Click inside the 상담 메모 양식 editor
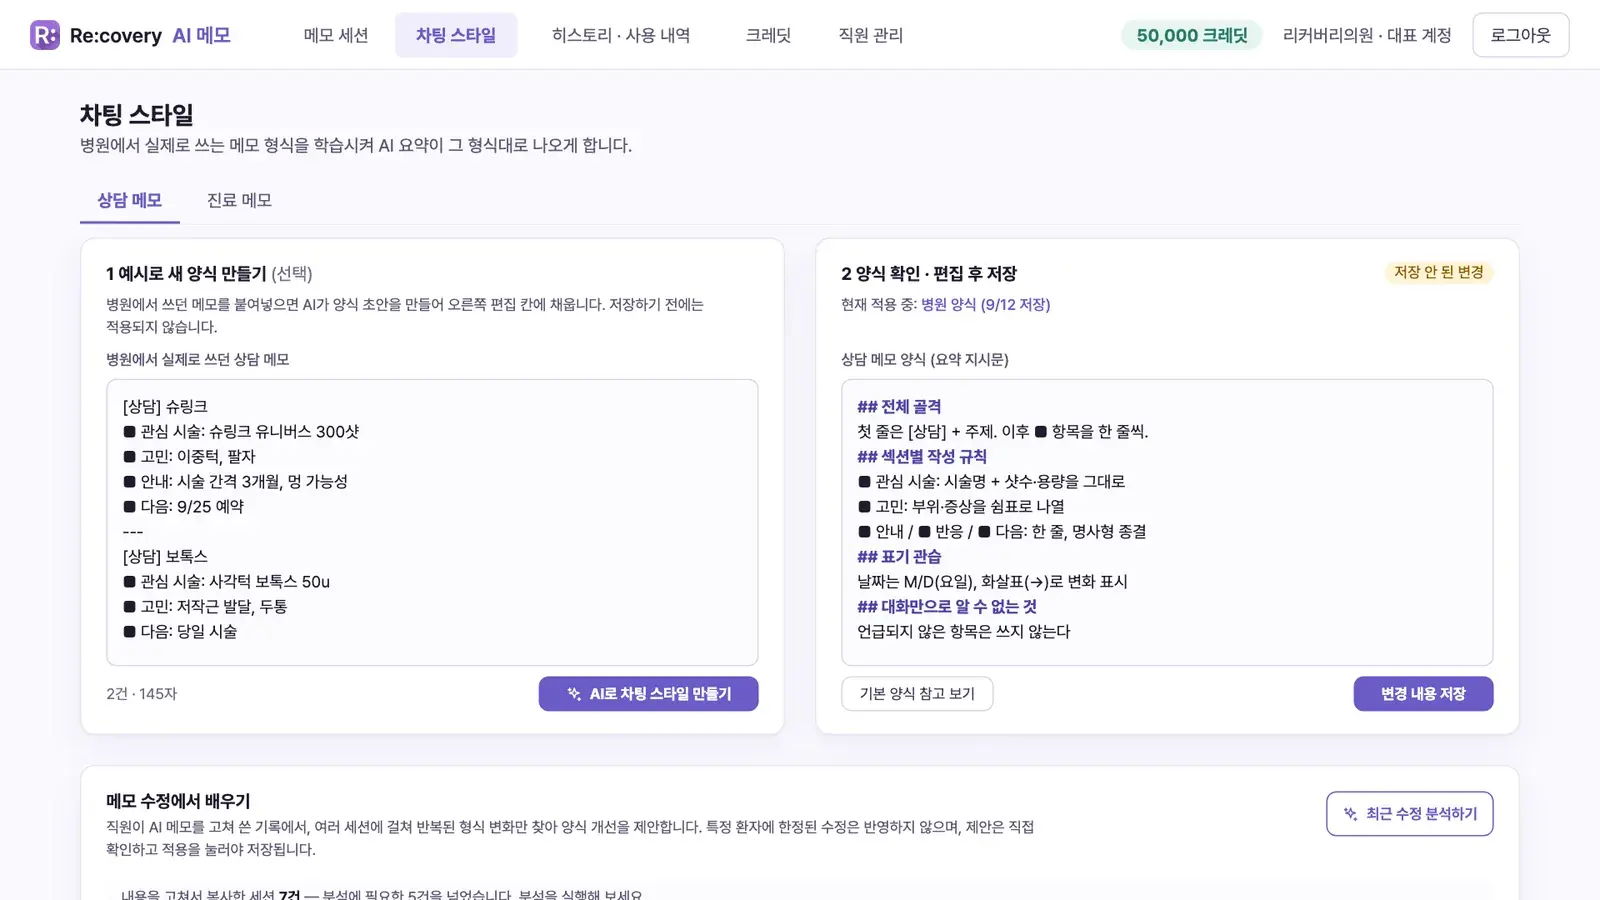The image size is (1600, 900). coord(1167,522)
